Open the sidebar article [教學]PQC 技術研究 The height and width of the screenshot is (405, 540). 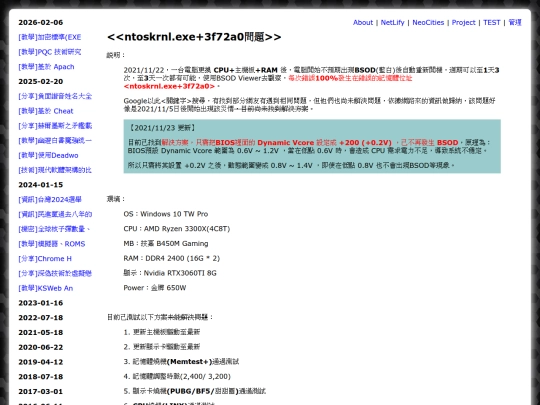pos(50,52)
